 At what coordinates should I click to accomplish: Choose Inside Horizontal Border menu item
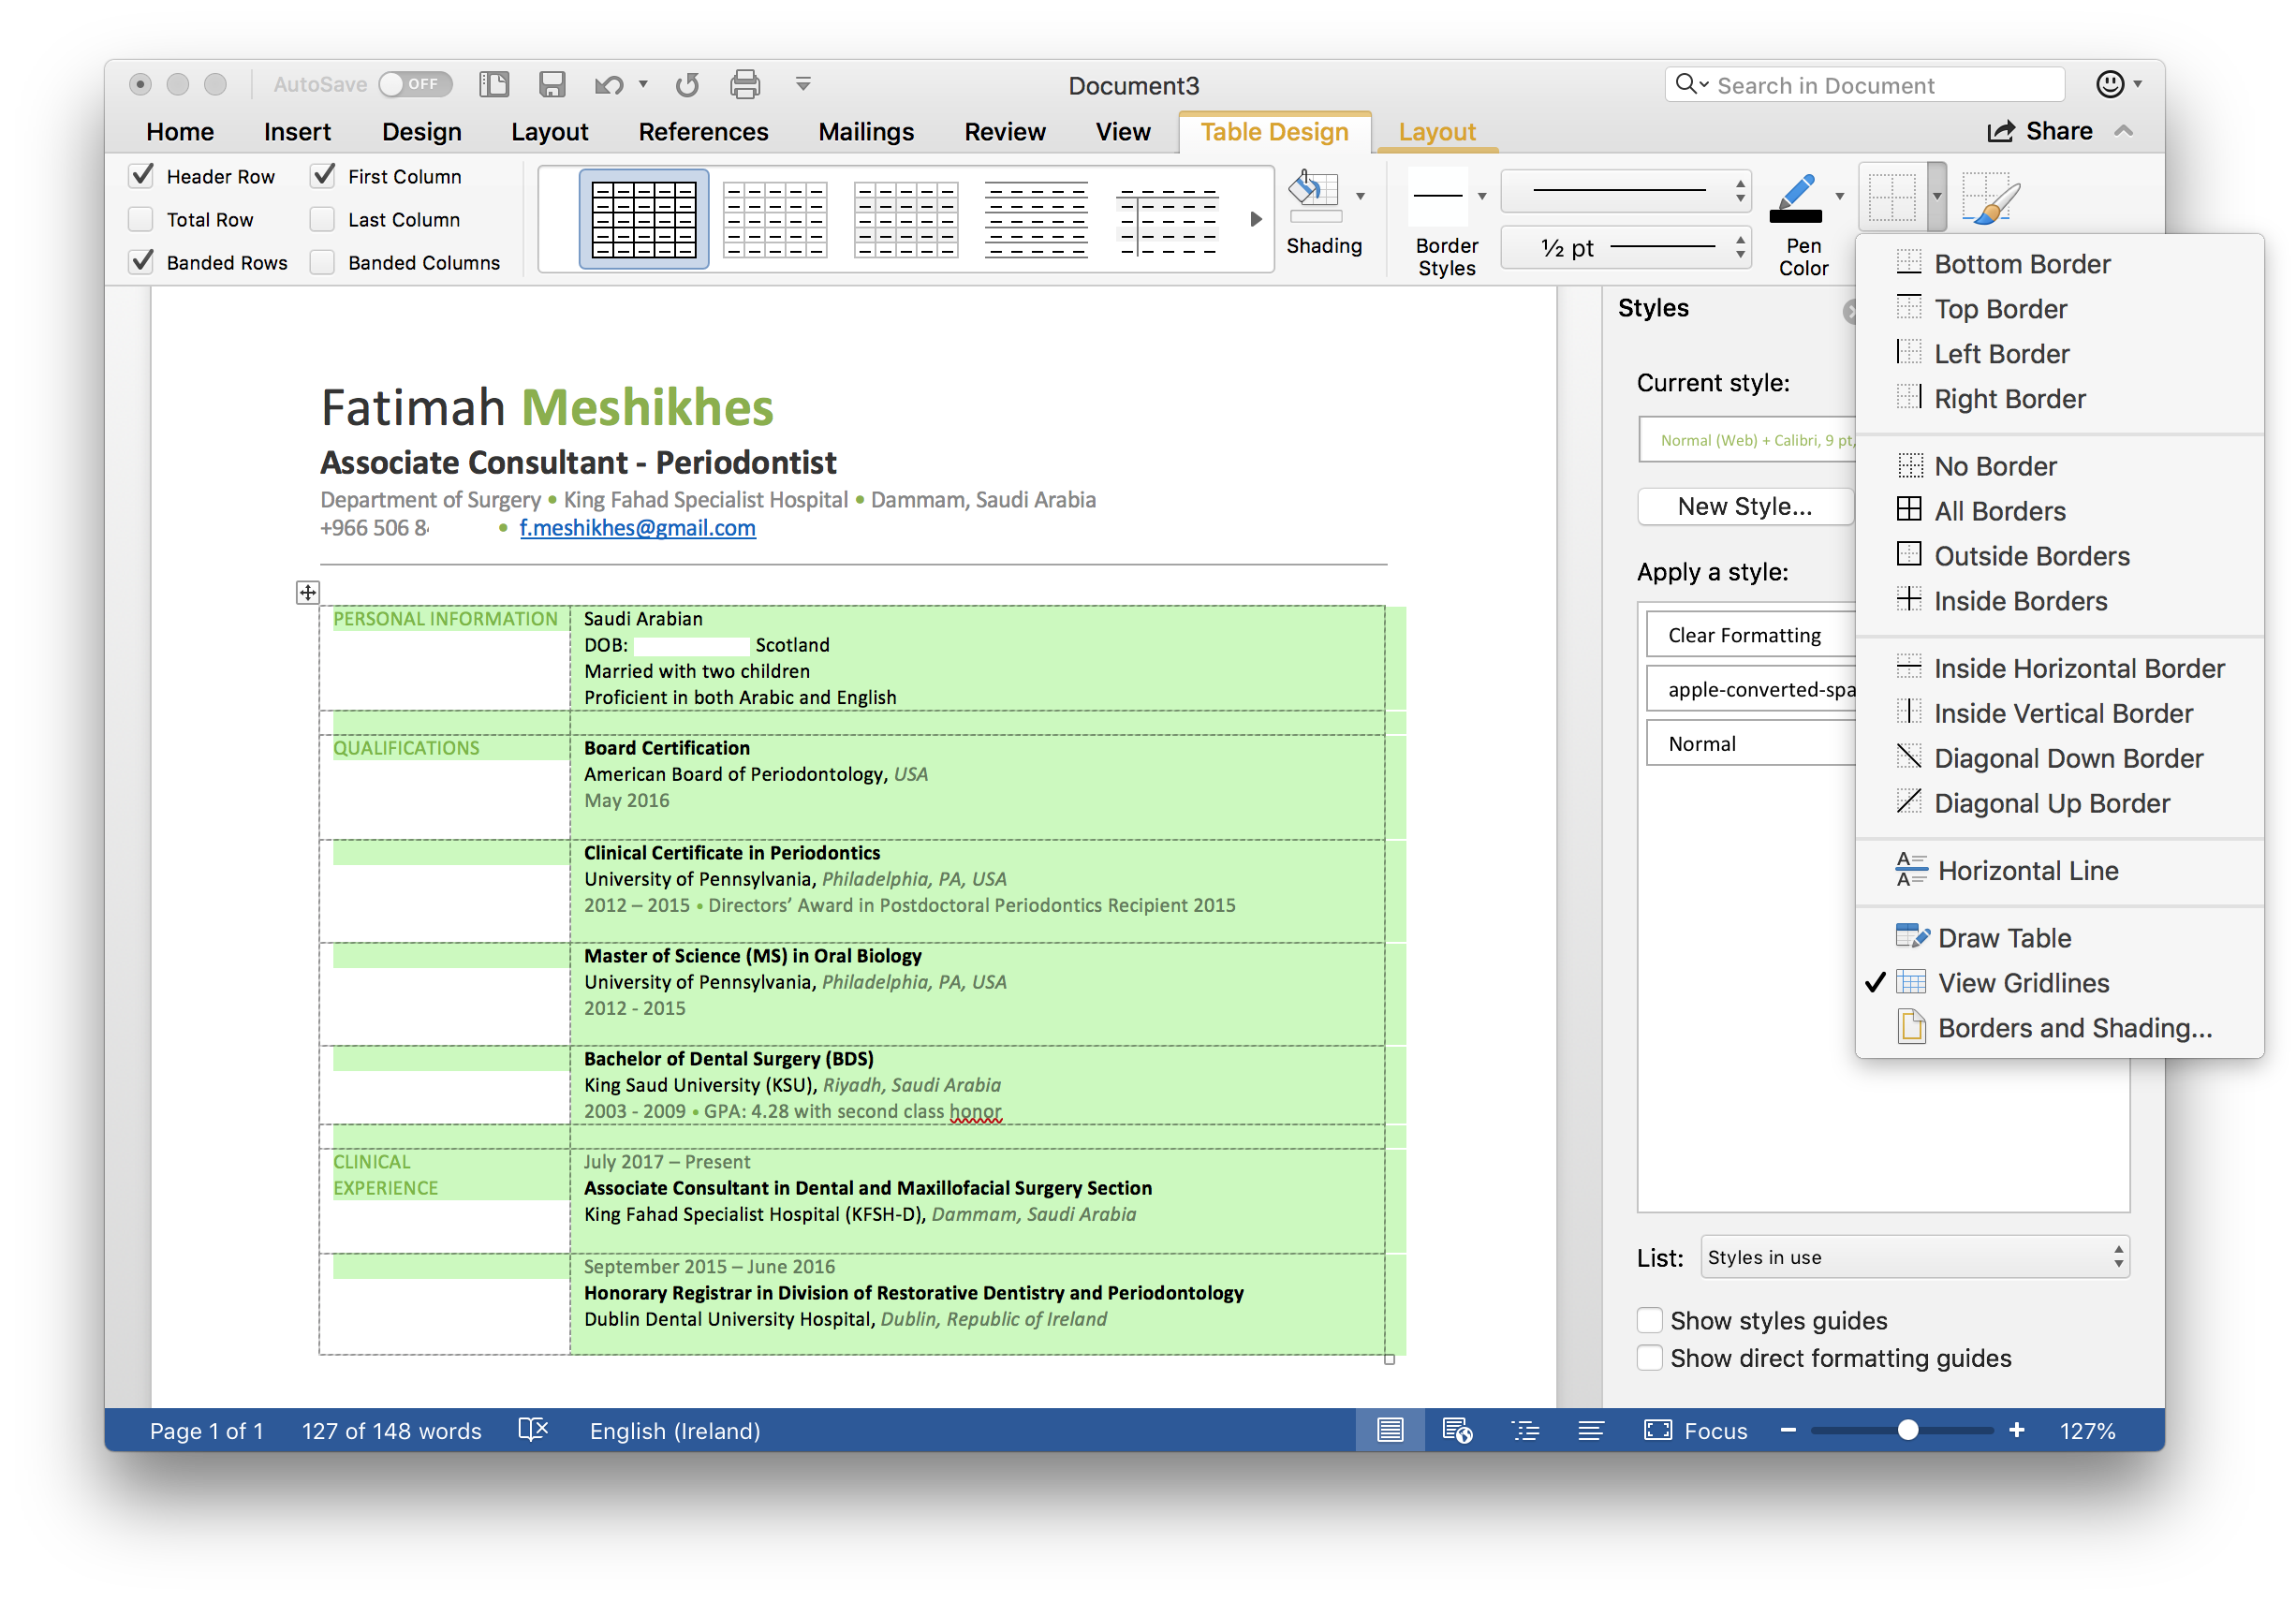coord(2059,667)
